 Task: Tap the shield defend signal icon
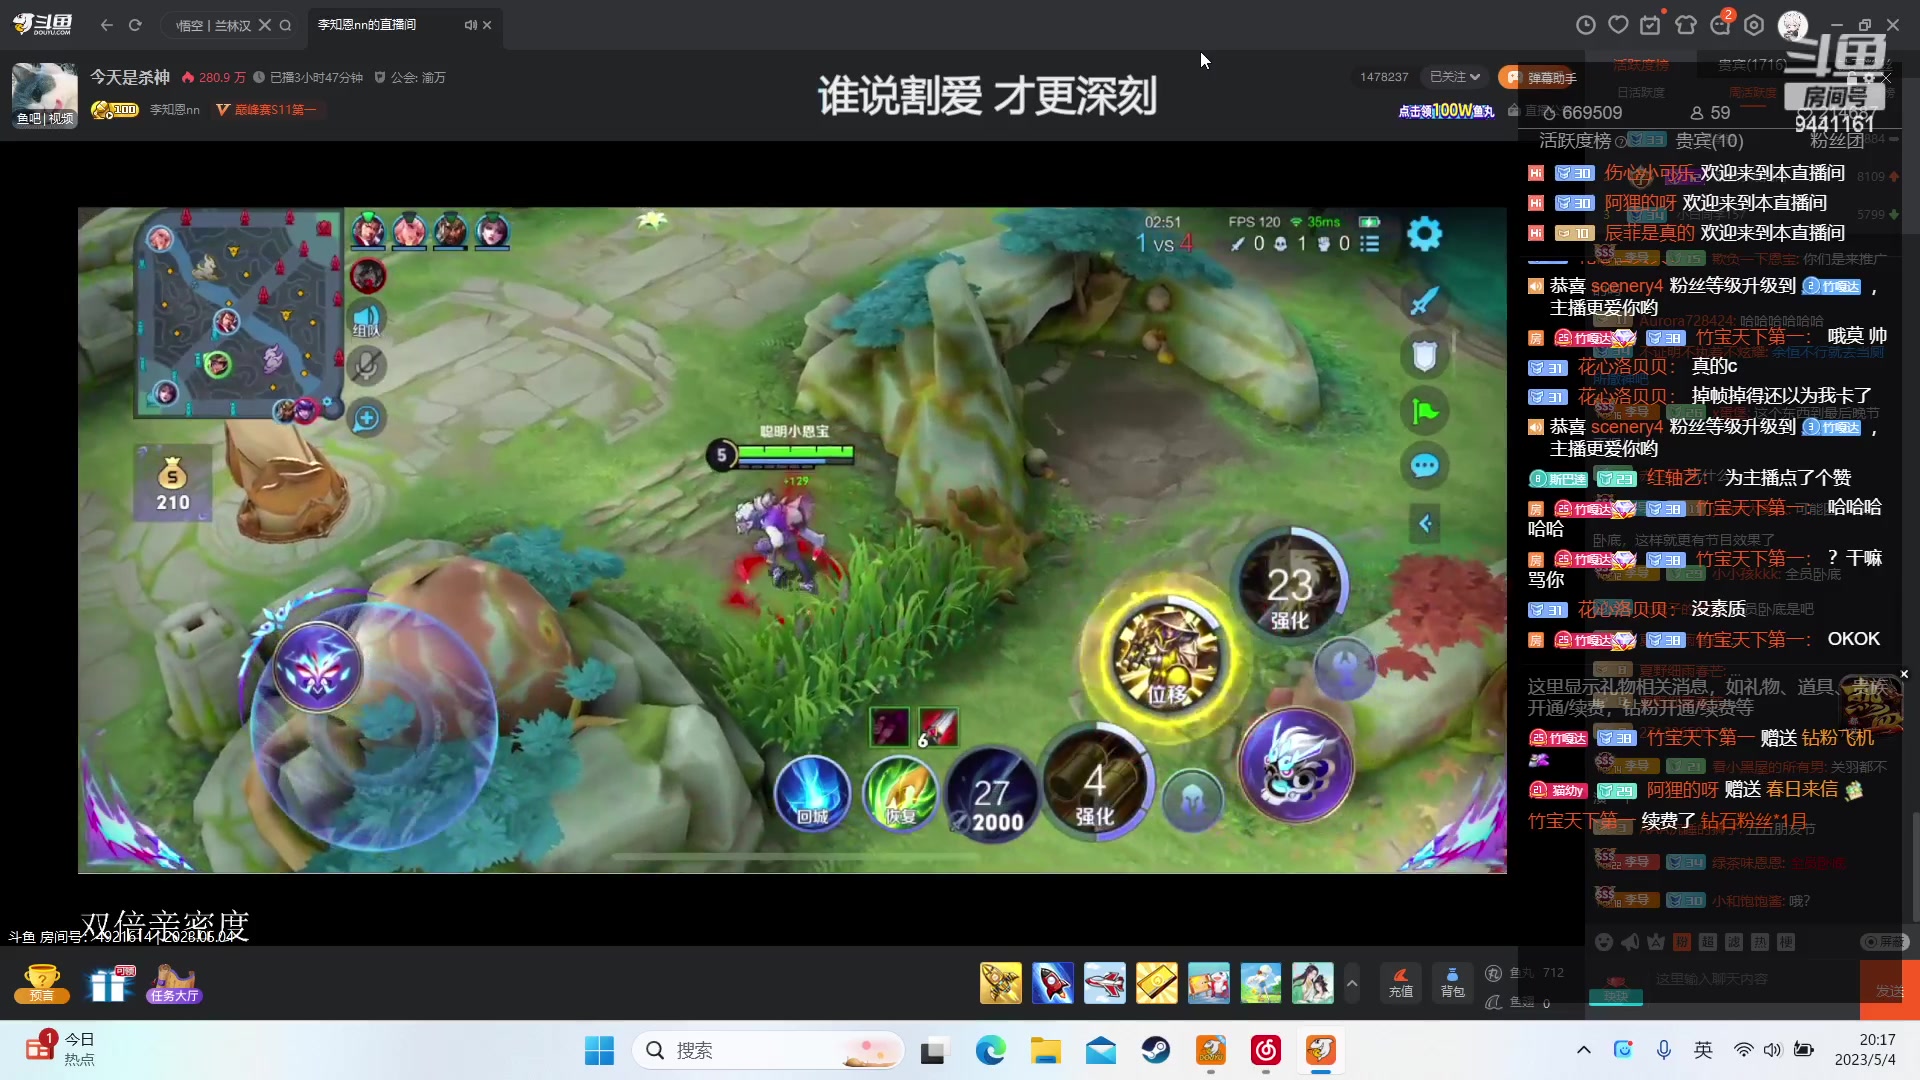(x=1424, y=355)
